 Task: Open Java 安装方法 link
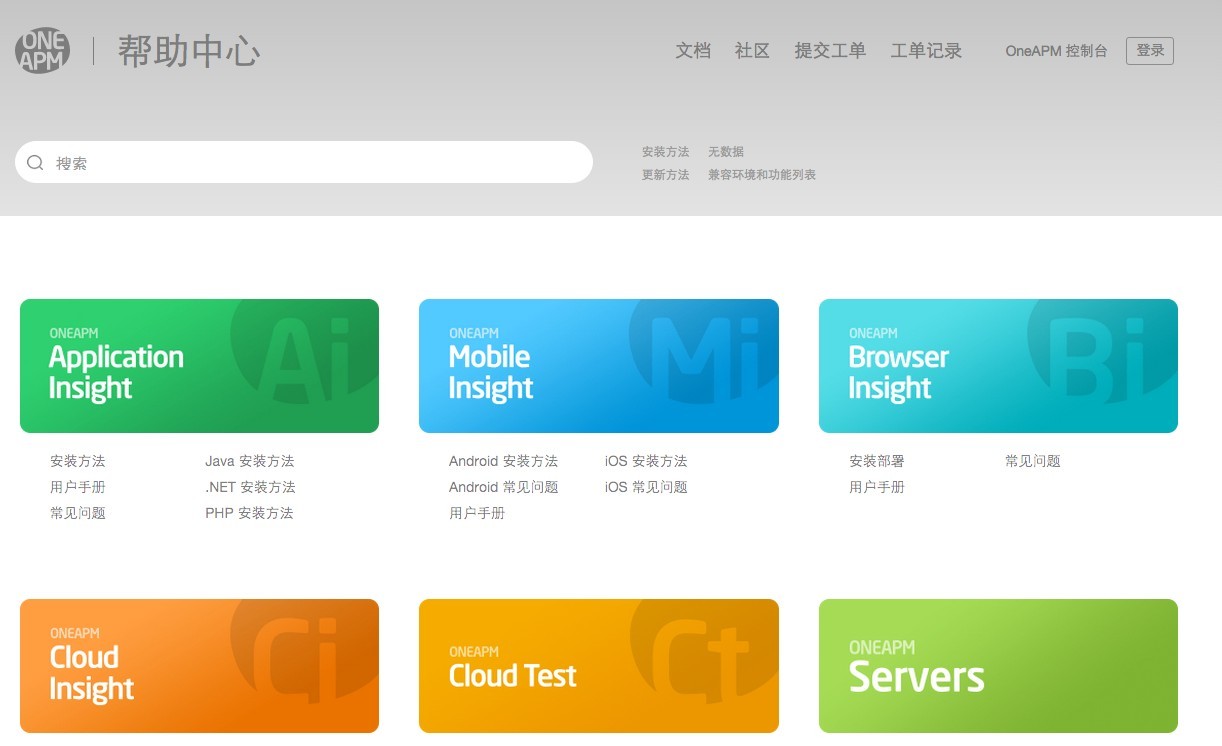(x=250, y=461)
